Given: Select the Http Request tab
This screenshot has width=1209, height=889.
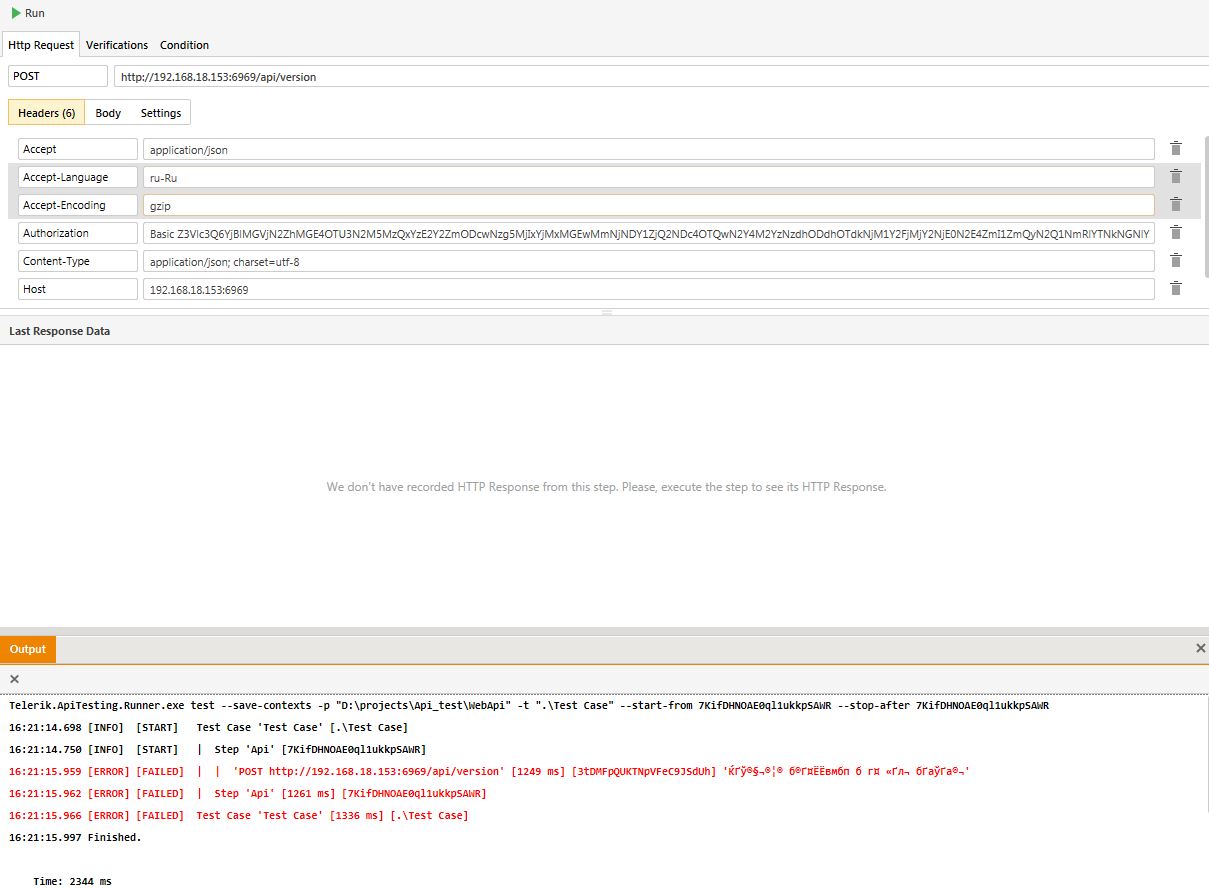Looking at the screenshot, I should click(41, 45).
